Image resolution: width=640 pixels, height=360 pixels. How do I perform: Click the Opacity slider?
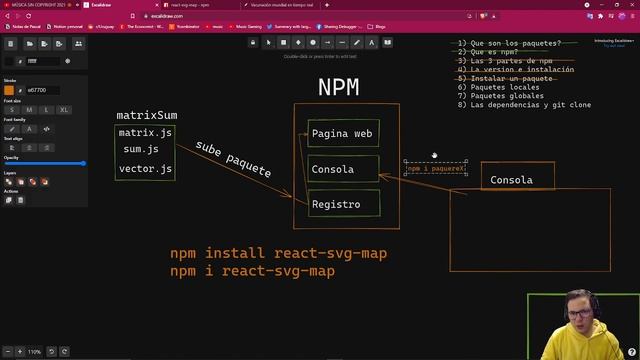[45, 163]
